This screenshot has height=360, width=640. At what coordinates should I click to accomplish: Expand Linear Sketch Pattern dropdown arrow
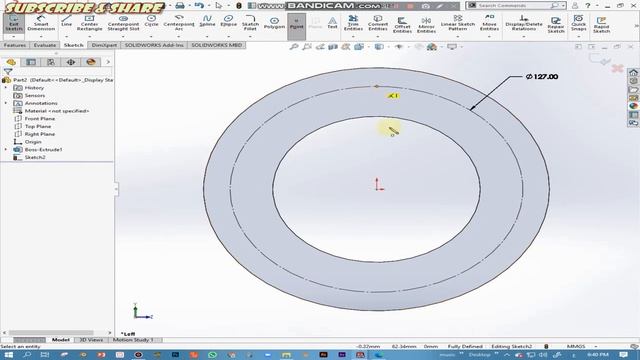pyautogui.click(x=458, y=37)
